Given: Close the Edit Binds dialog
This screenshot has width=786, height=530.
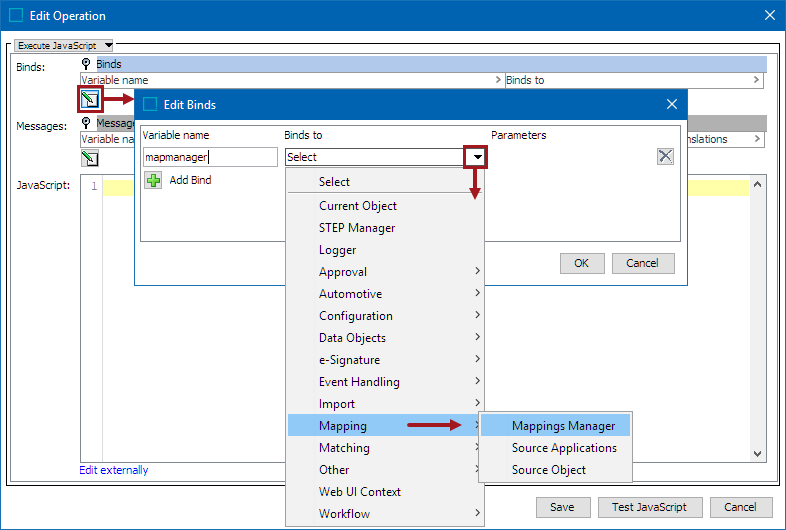Looking at the screenshot, I should 672,104.
